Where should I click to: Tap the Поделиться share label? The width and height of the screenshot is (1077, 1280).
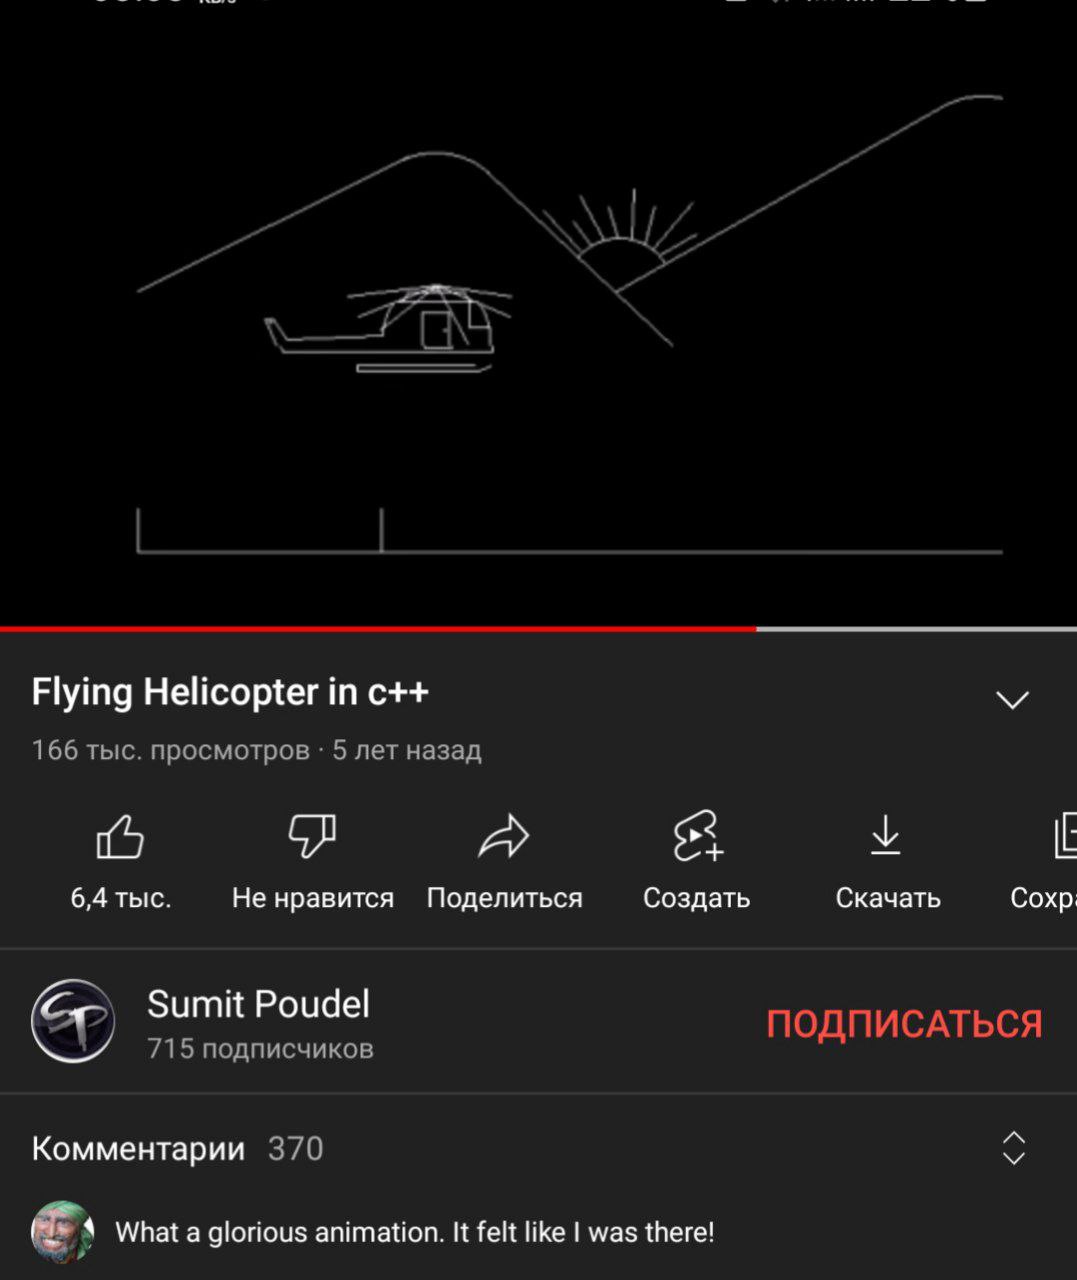coord(504,898)
